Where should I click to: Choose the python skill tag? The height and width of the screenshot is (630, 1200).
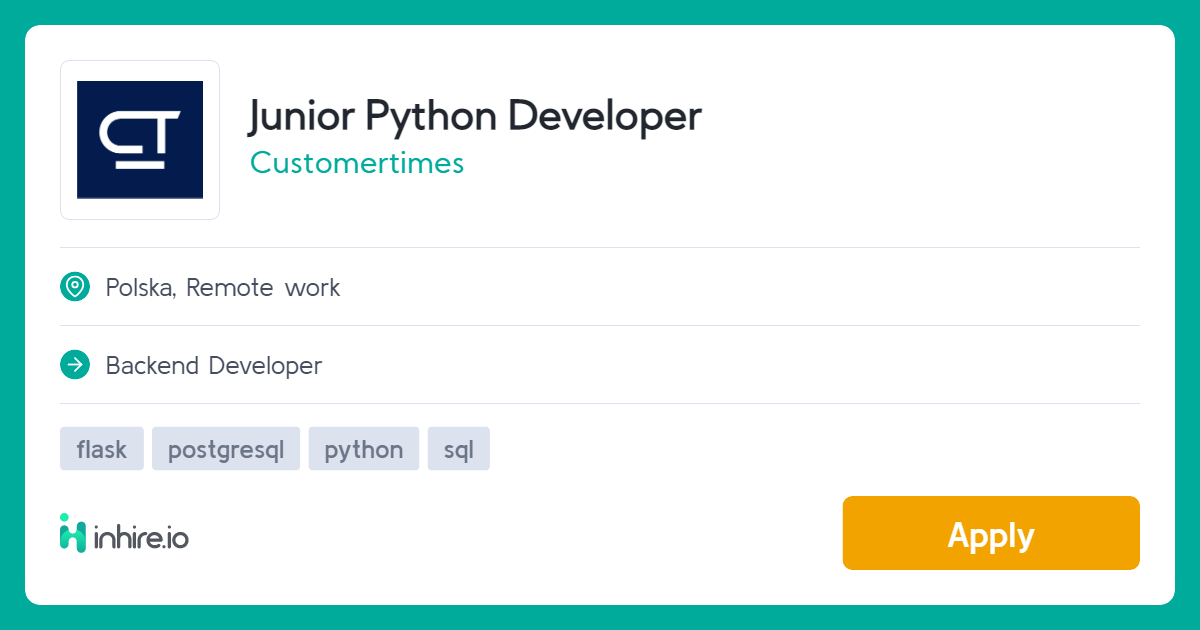pyautogui.click(x=364, y=449)
